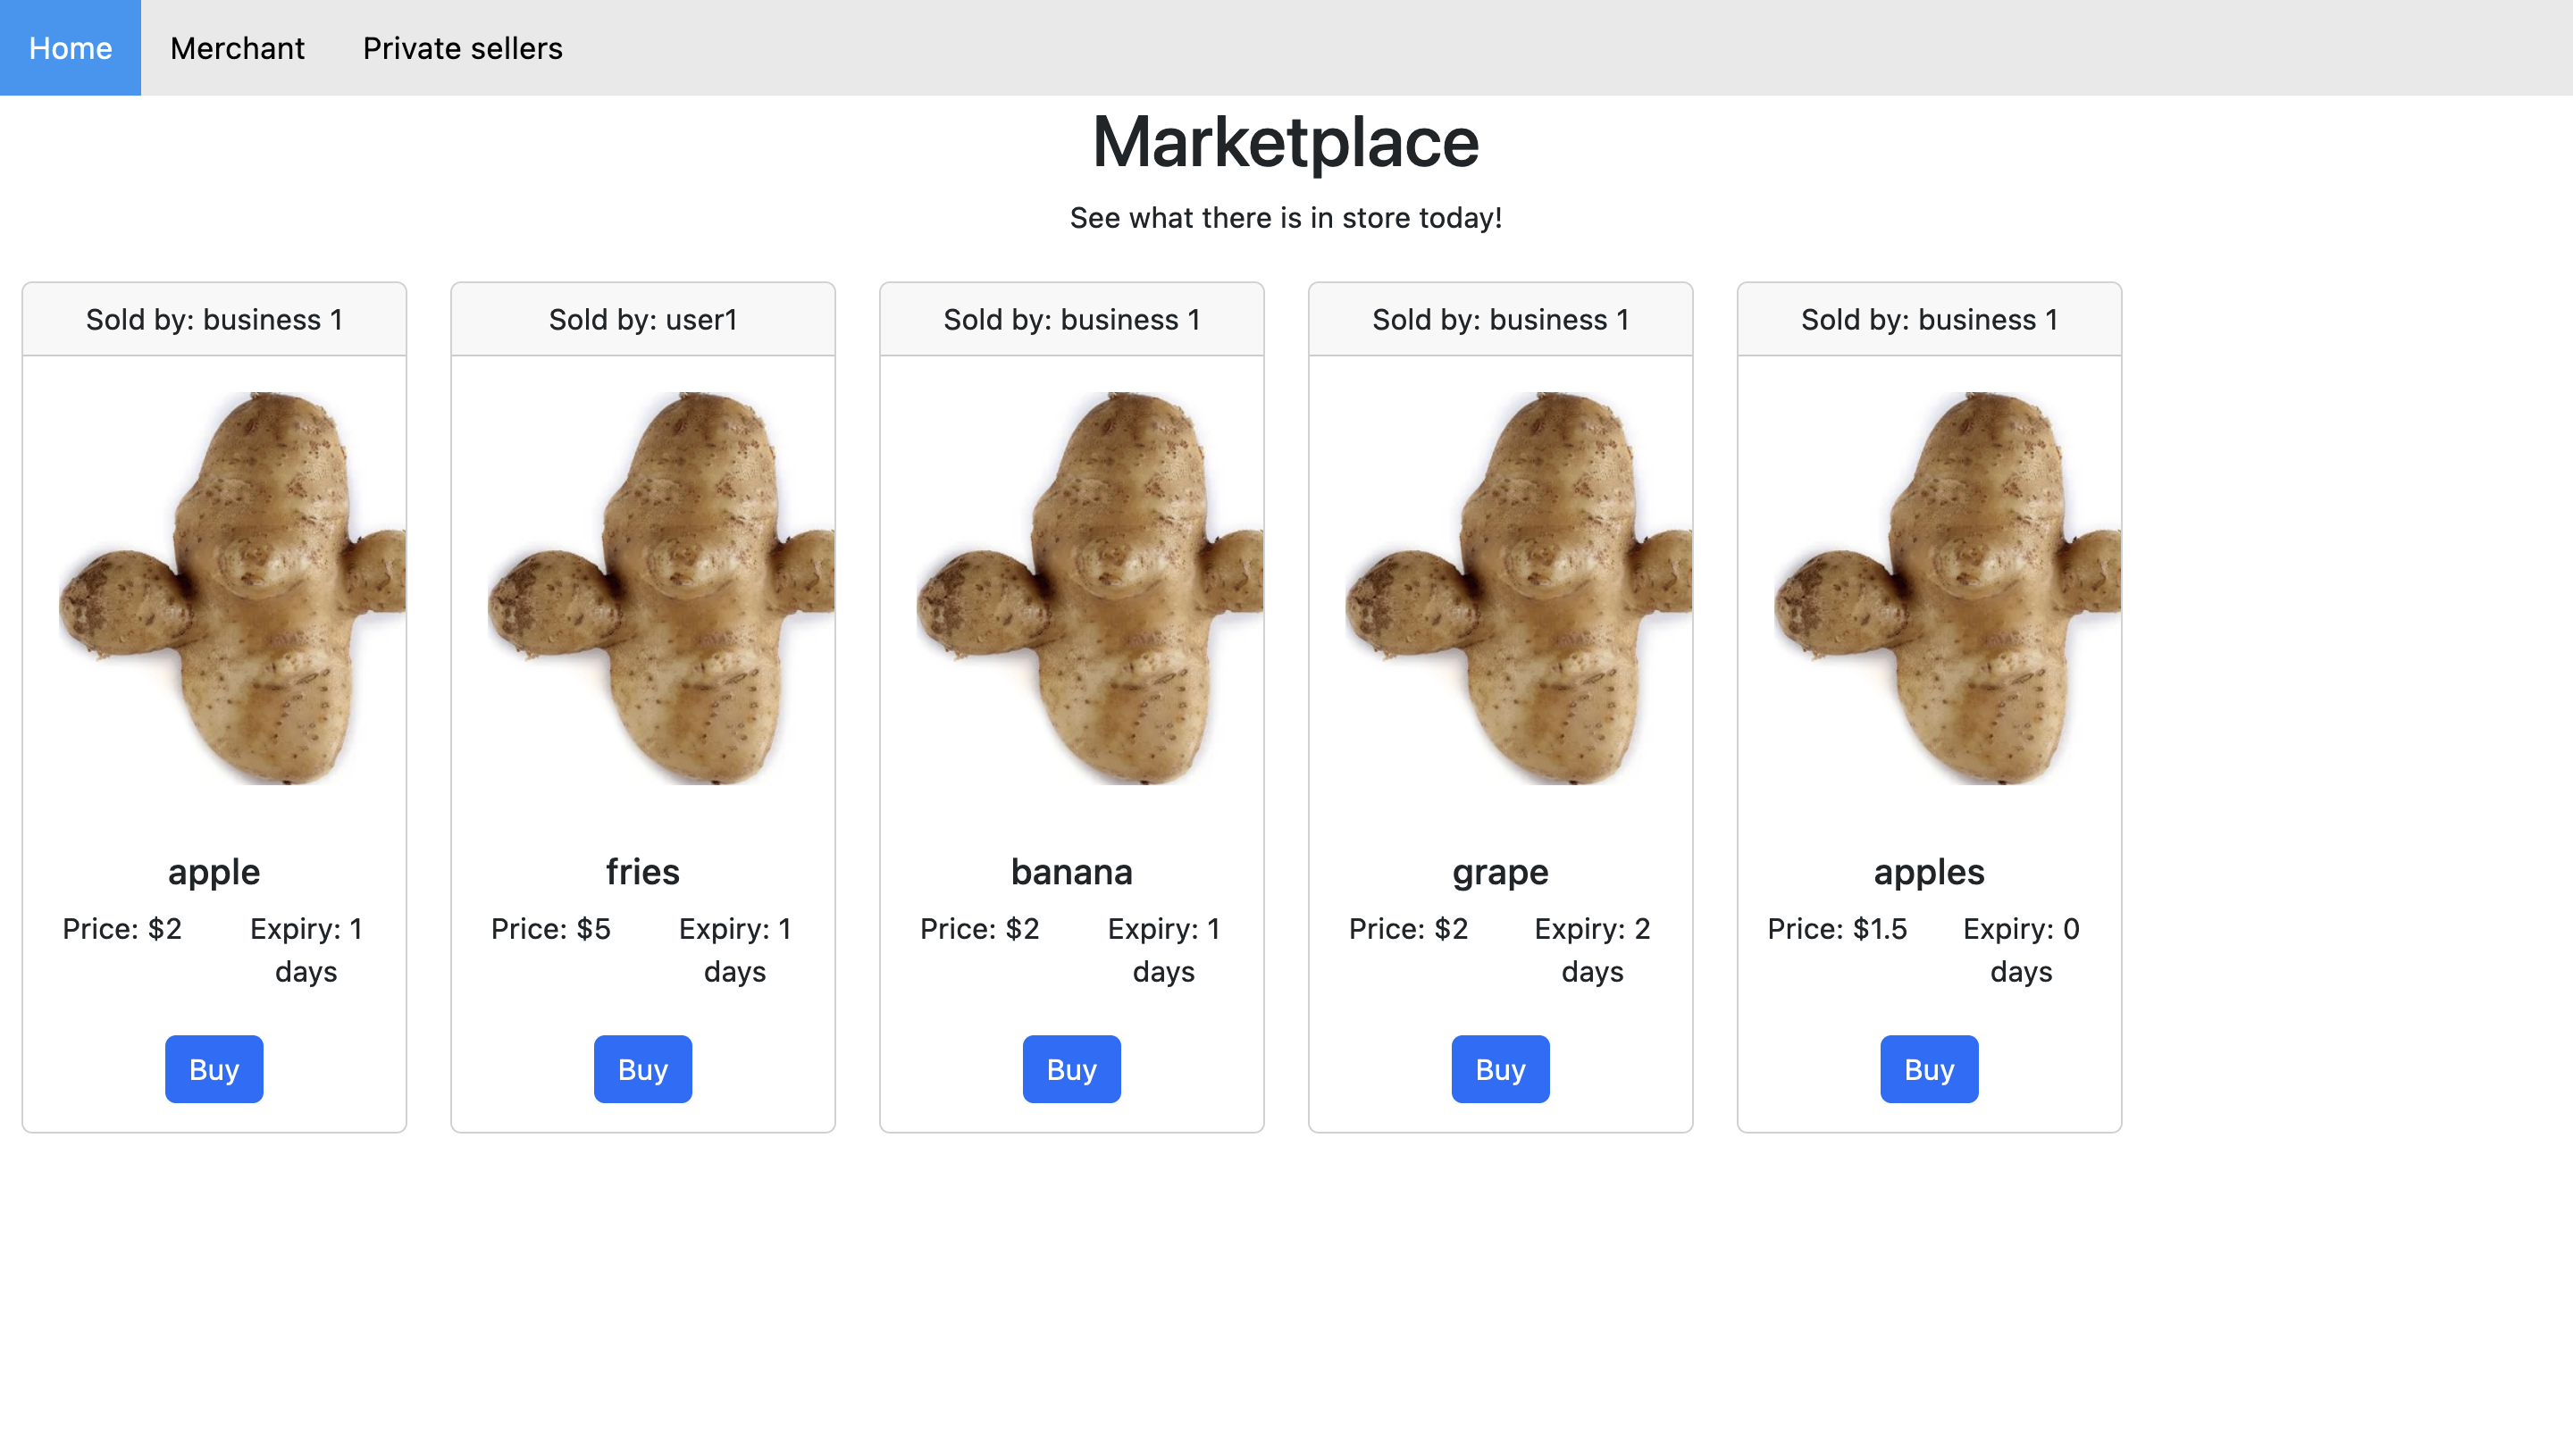Click the banana product image
This screenshot has height=1456, width=2573.
(1090, 588)
